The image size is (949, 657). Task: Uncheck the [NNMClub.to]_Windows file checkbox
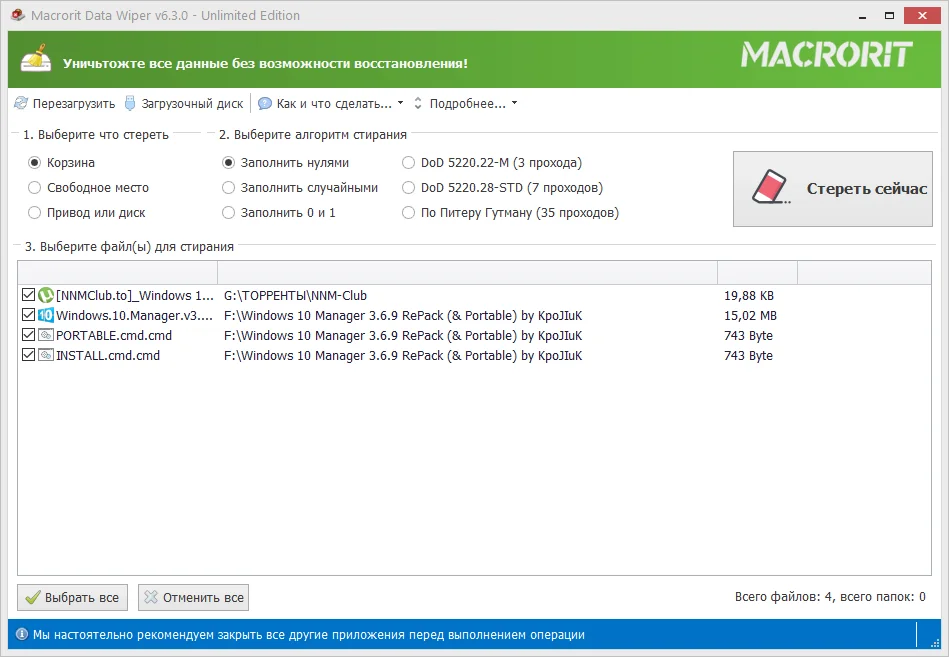[x=28, y=295]
